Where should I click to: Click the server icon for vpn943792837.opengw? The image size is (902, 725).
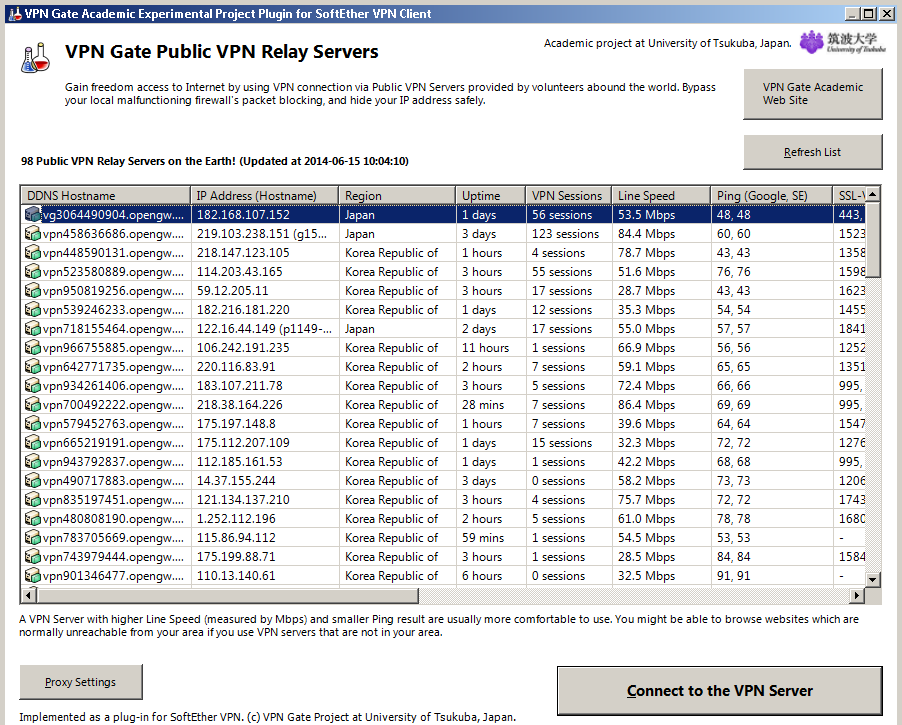(33, 461)
